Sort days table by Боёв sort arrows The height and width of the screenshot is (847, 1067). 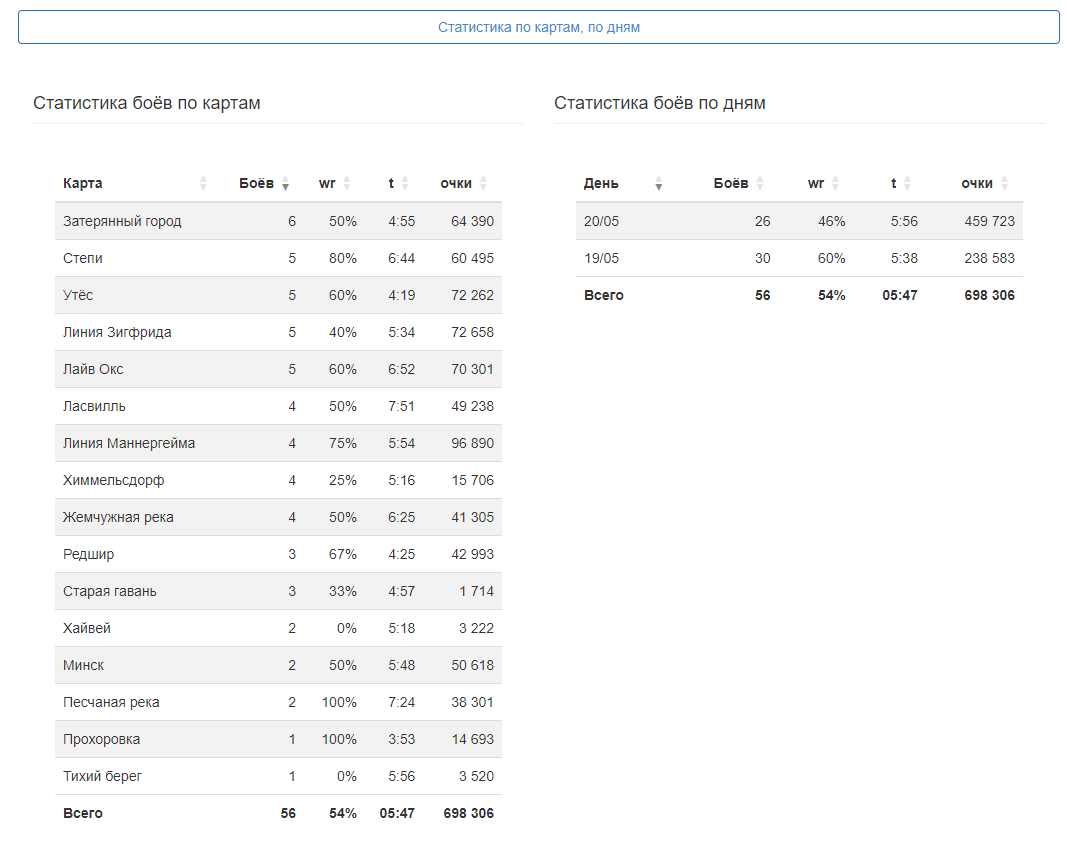pos(759,183)
